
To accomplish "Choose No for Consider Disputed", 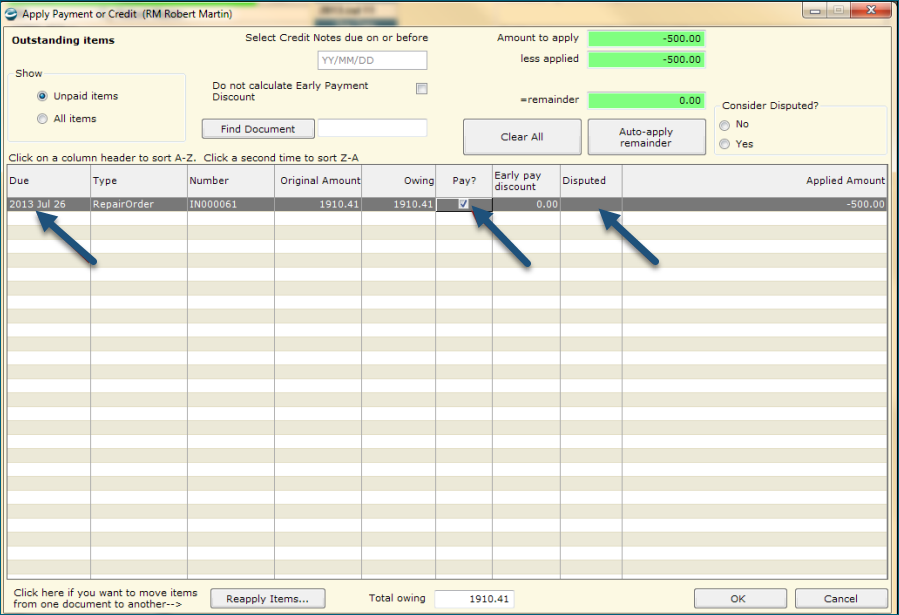I will [725, 125].
